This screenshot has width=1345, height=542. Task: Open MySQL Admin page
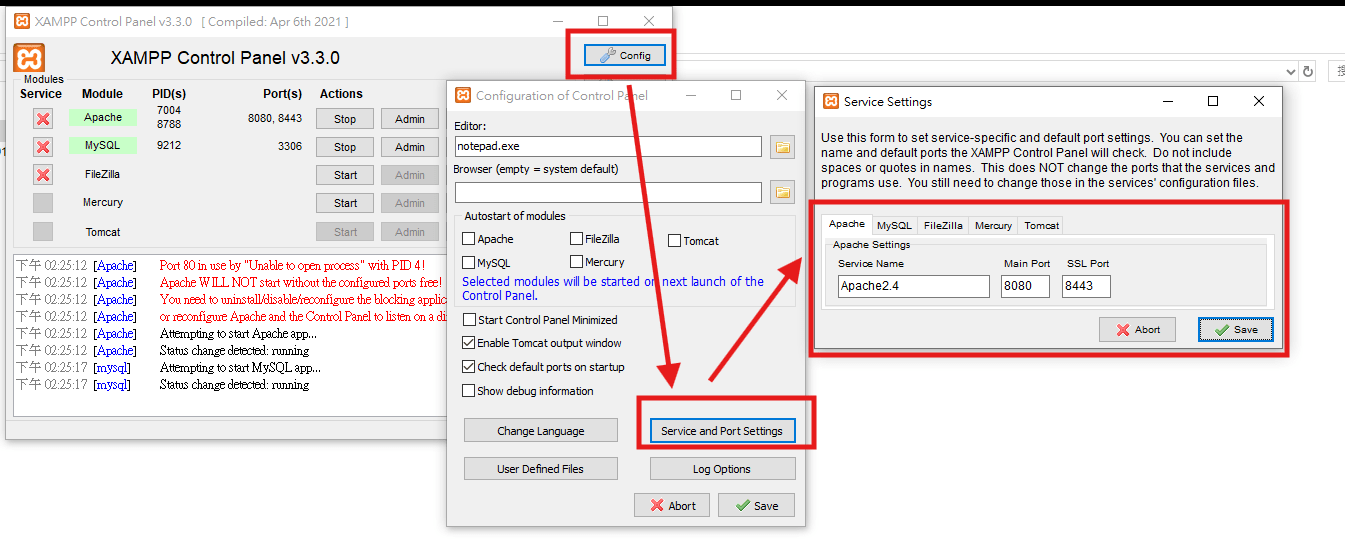tap(410, 147)
